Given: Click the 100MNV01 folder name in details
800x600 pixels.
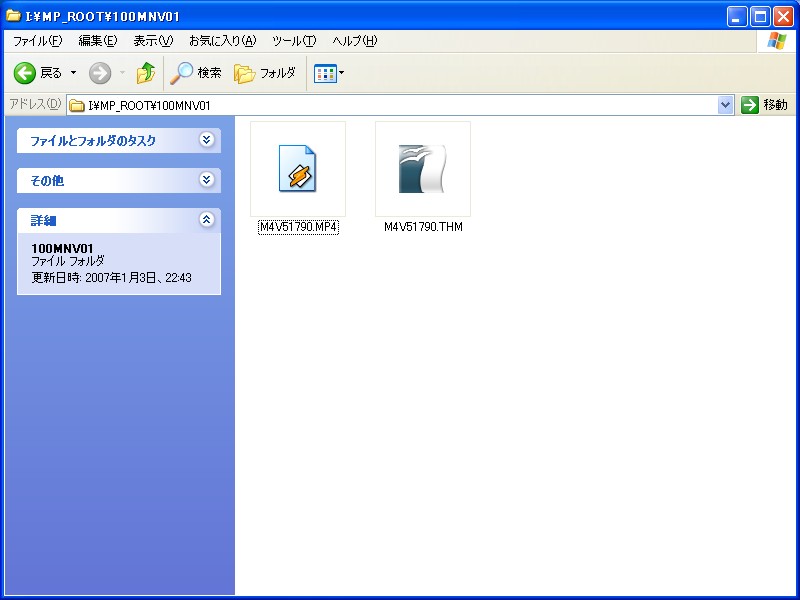Looking at the screenshot, I should [x=62, y=248].
